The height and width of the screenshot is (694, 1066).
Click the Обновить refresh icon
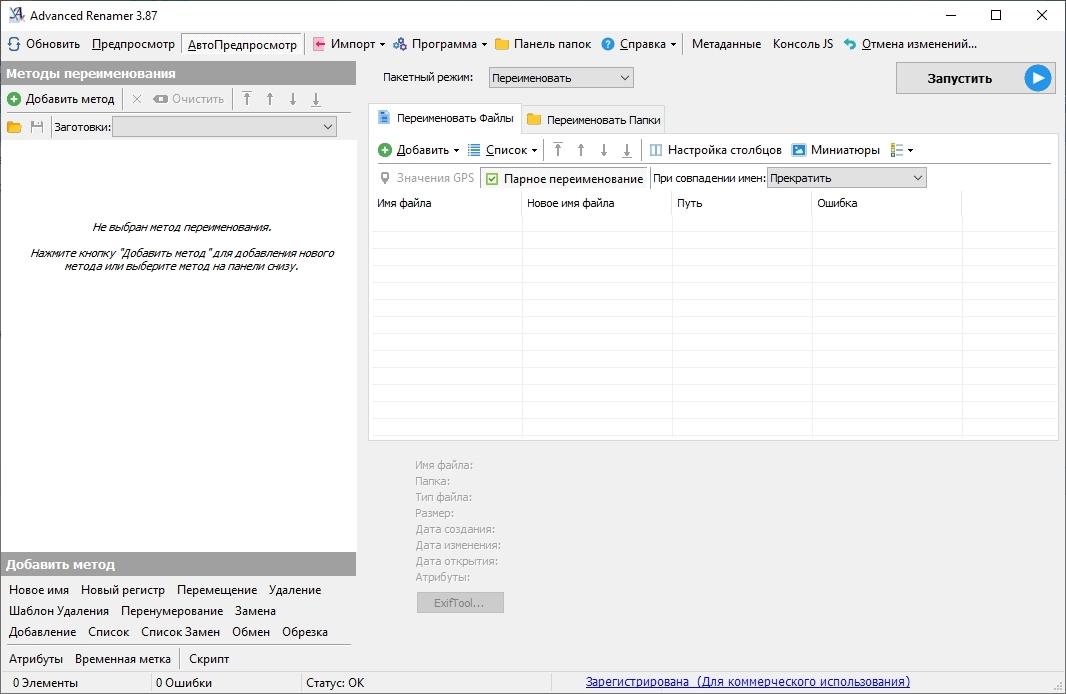14,44
